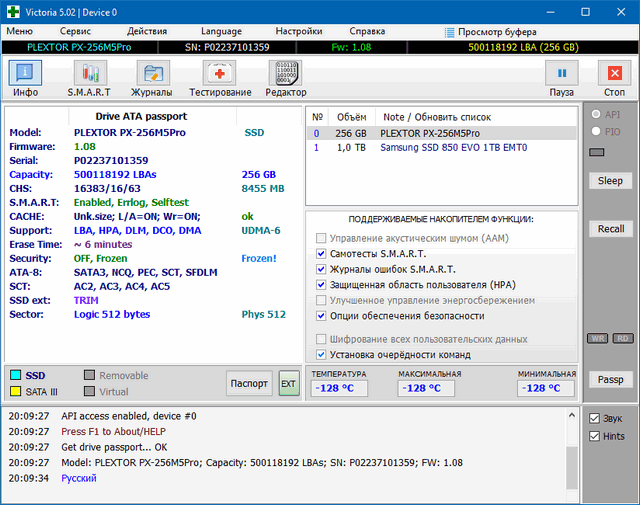Image resolution: width=640 pixels, height=505 pixels.
Task: Open the S.M.A.R.T. toolbar icon
Action: (x=89, y=78)
